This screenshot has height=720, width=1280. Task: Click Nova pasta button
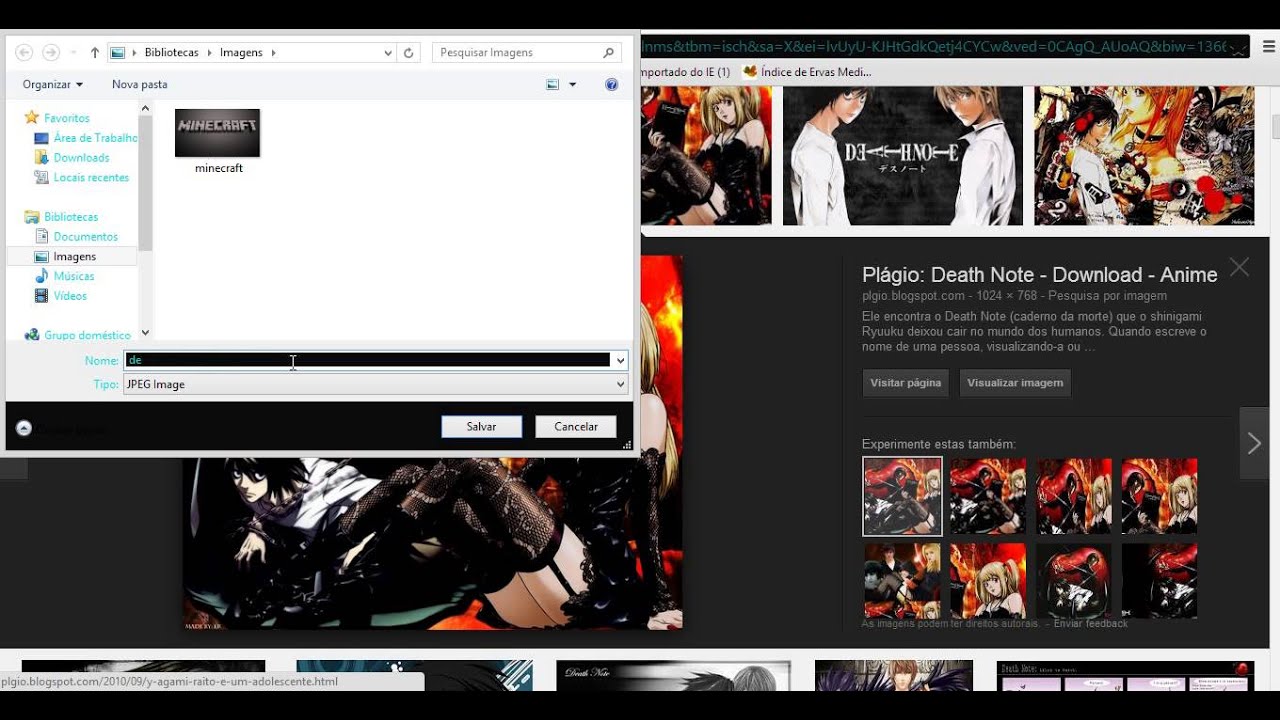click(x=139, y=84)
